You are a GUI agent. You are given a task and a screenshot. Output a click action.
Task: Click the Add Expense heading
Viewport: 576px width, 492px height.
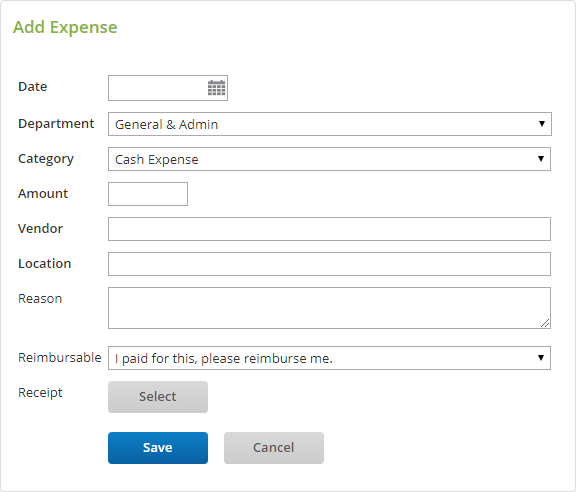[x=65, y=28]
